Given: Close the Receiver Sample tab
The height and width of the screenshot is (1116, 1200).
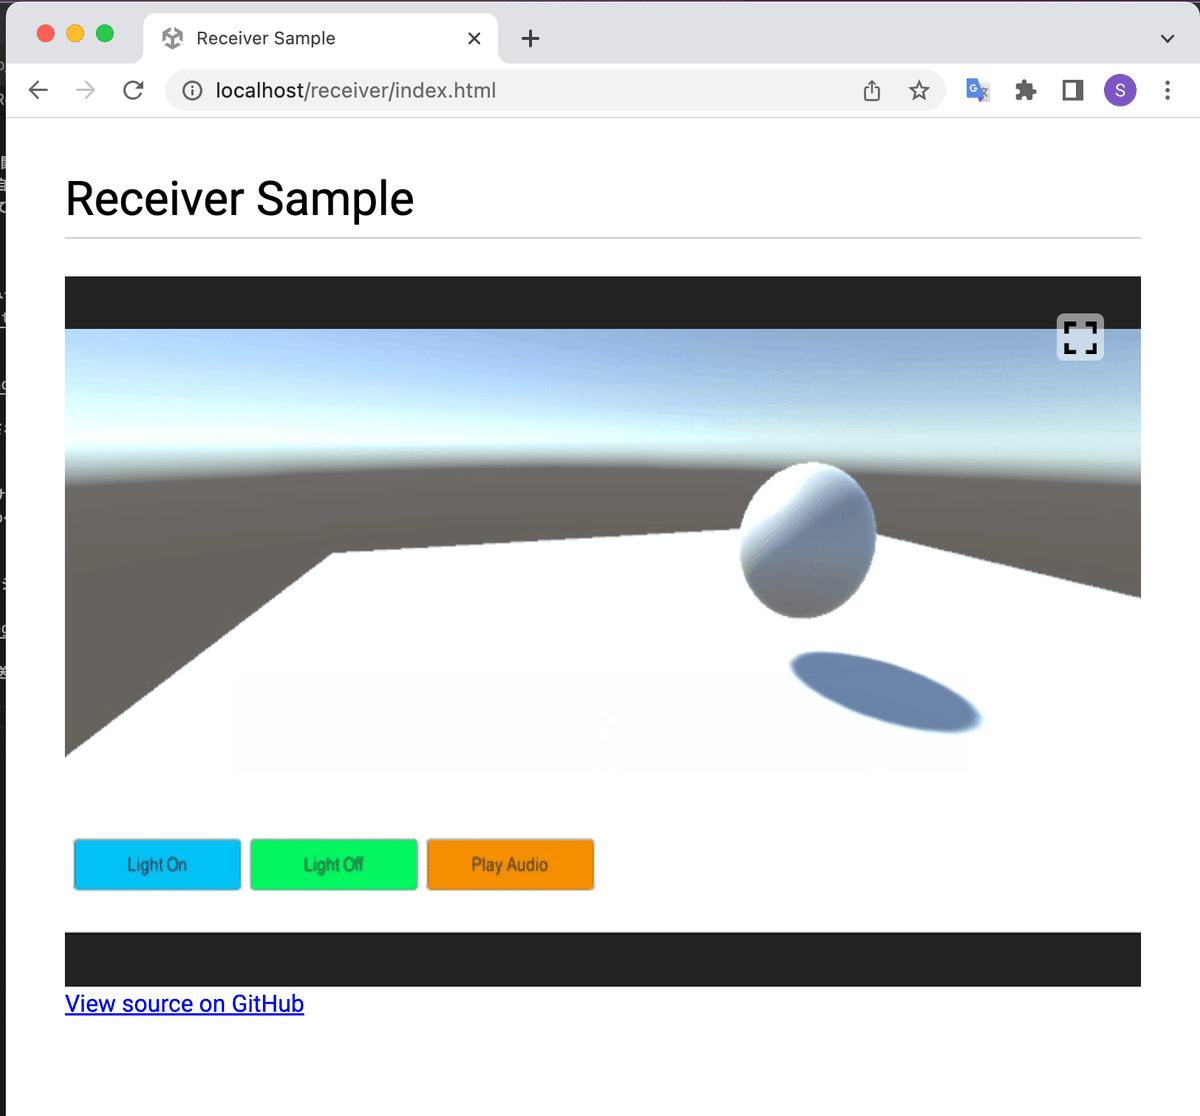Looking at the screenshot, I should [x=474, y=38].
